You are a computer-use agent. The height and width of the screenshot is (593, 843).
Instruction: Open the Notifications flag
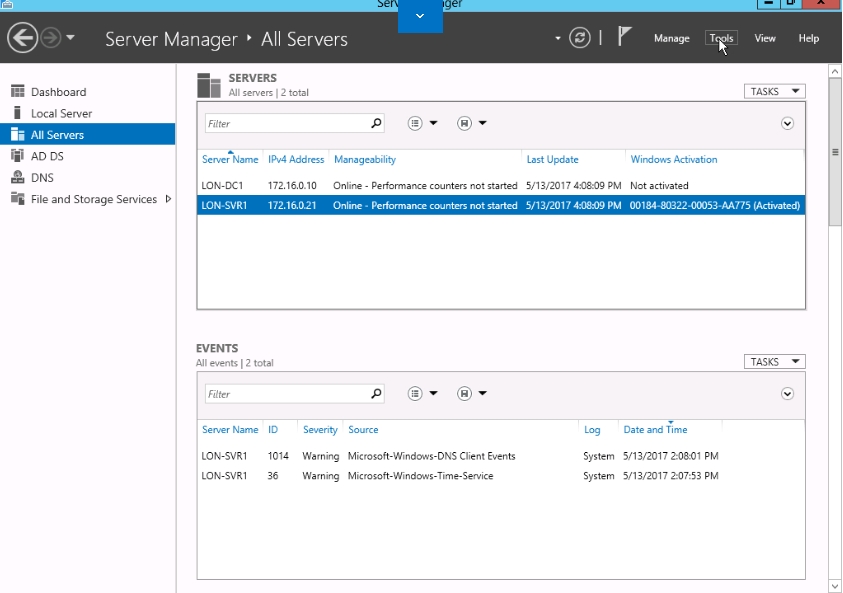click(624, 37)
